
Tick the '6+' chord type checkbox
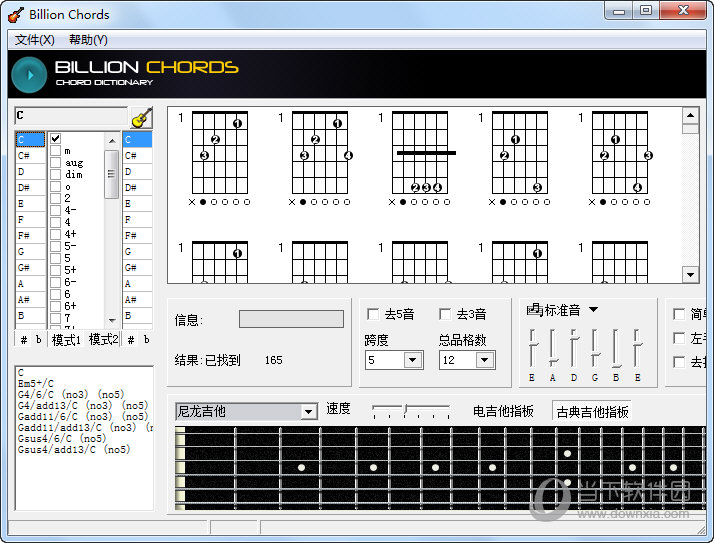coord(56,306)
